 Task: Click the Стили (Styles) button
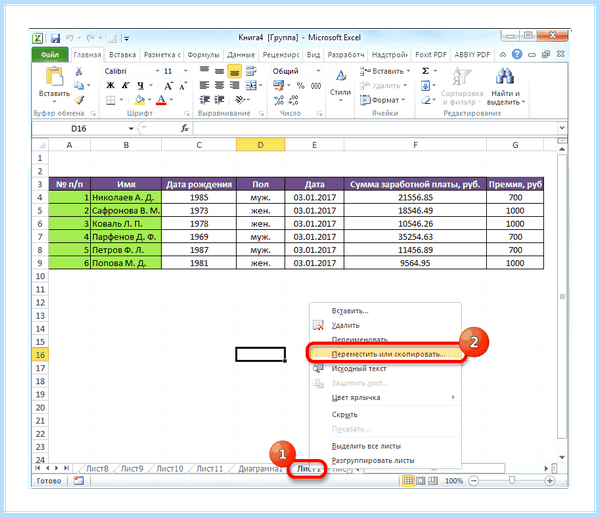point(340,85)
